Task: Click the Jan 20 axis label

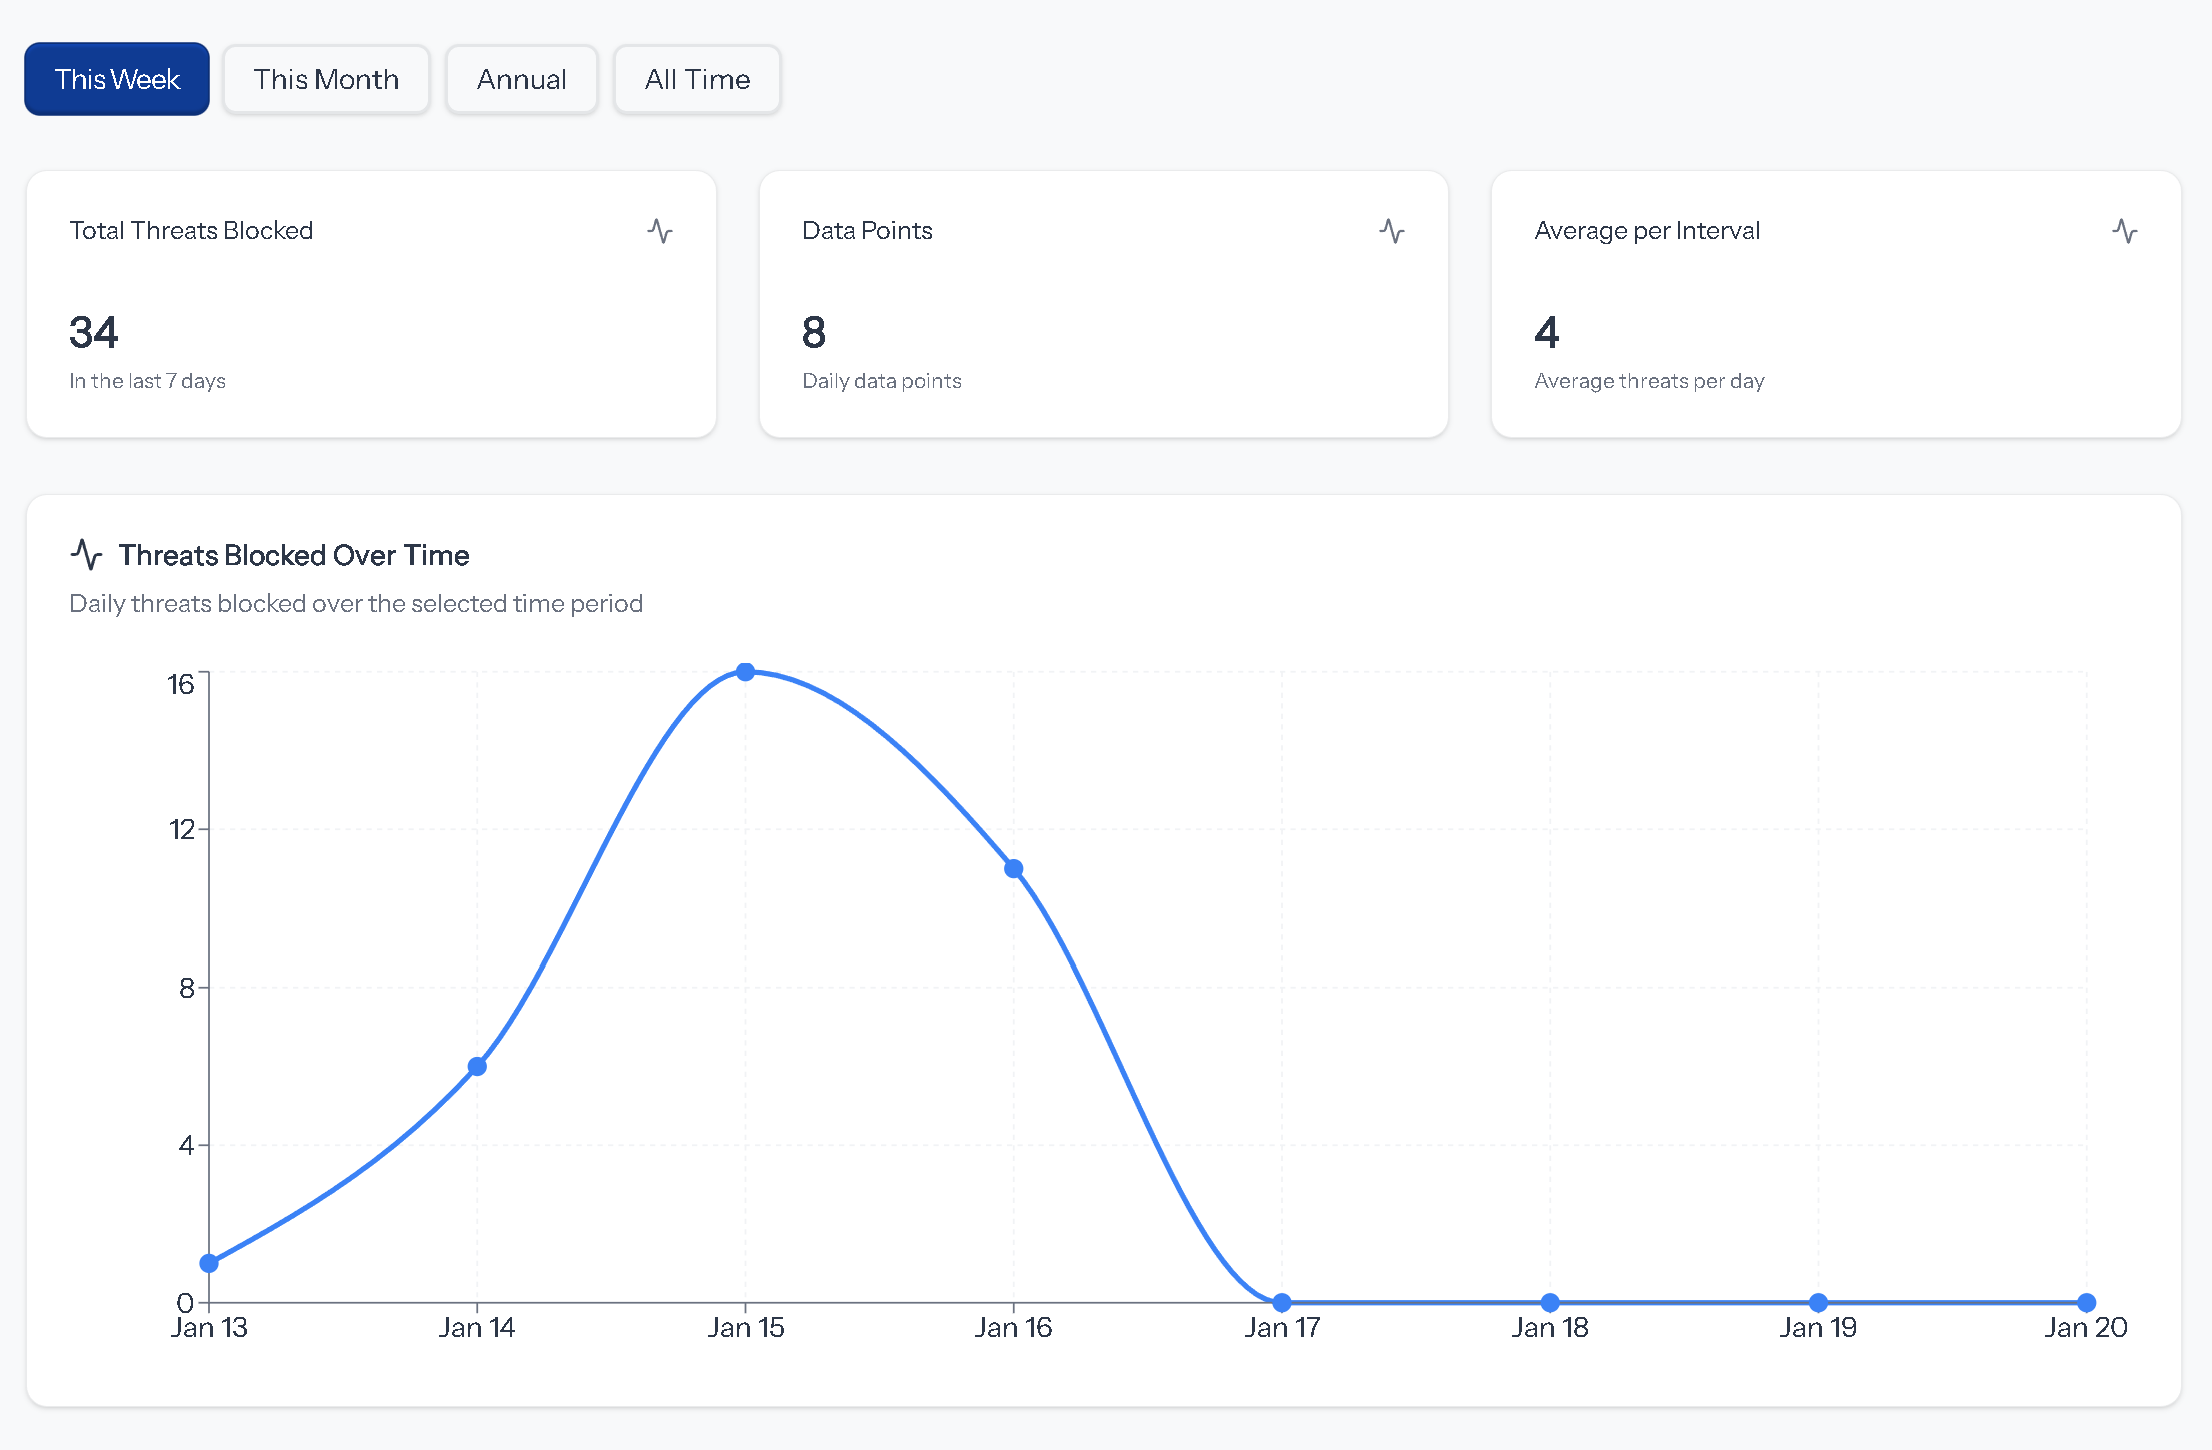Action: coord(2087,1327)
